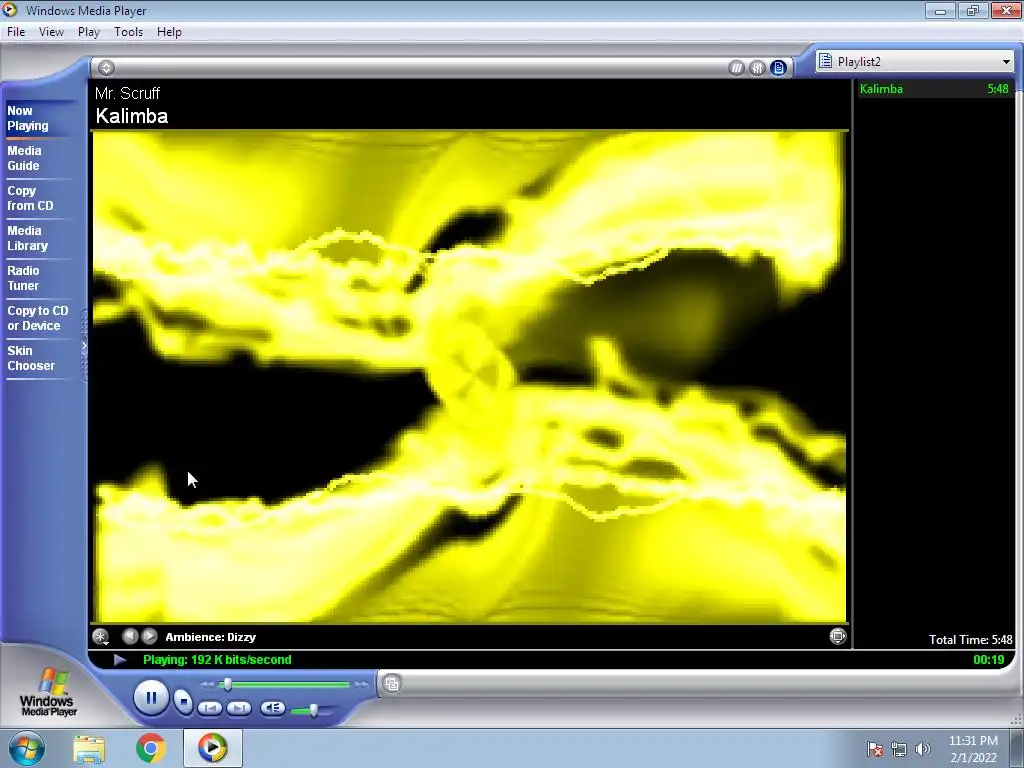Open the File menu
Screen dimensions: 1024x768
[x=16, y=32]
